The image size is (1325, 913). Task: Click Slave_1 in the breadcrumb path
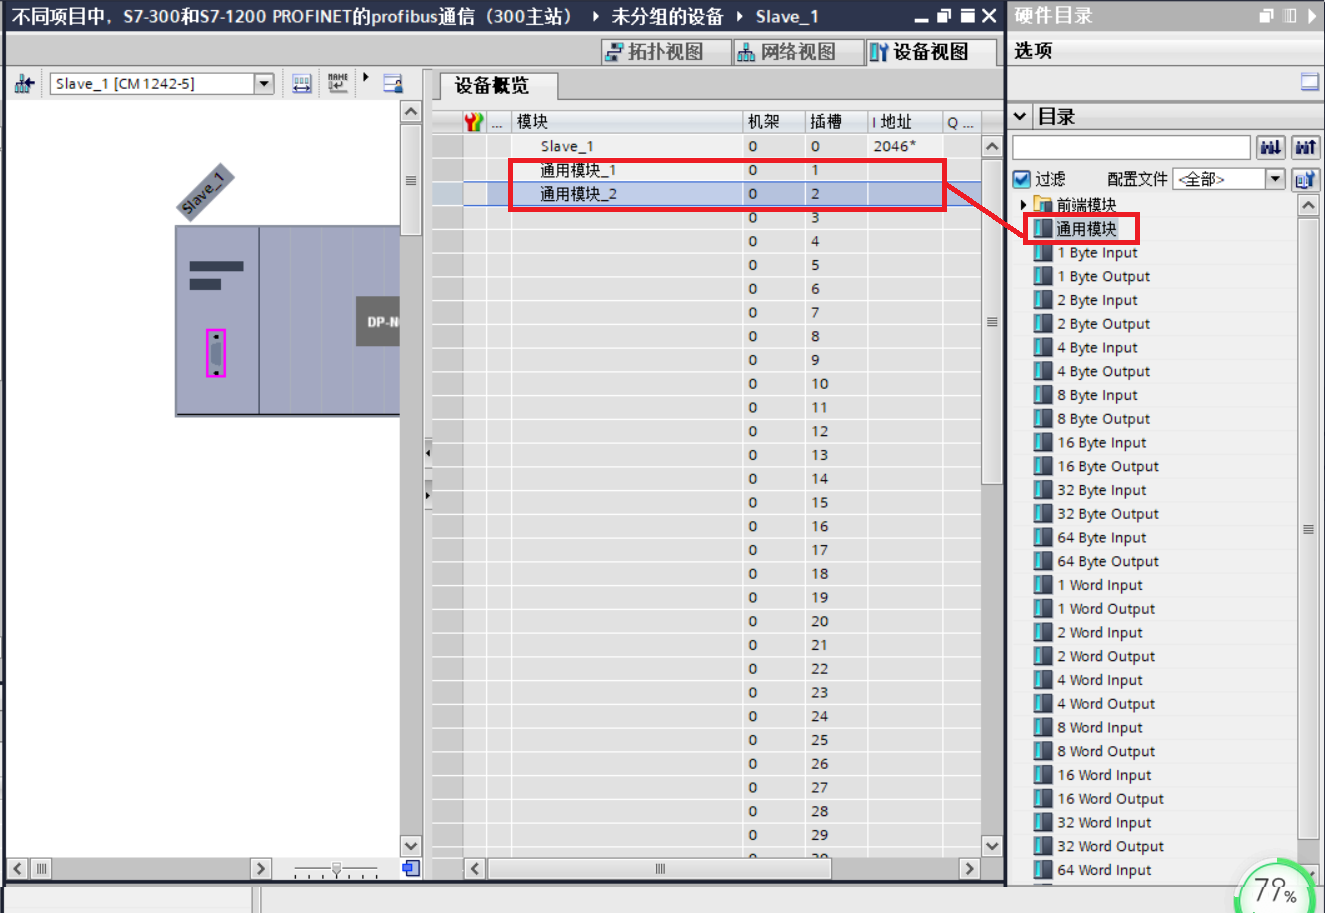[x=787, y=16]
